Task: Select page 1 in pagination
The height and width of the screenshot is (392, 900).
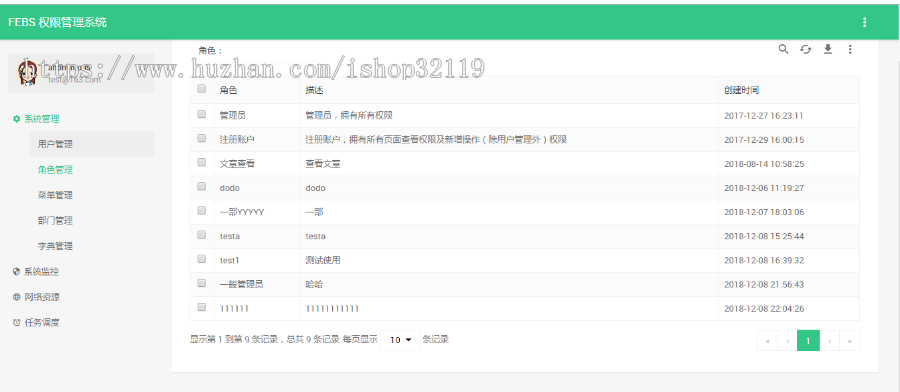Action: (x=808, y=340)
